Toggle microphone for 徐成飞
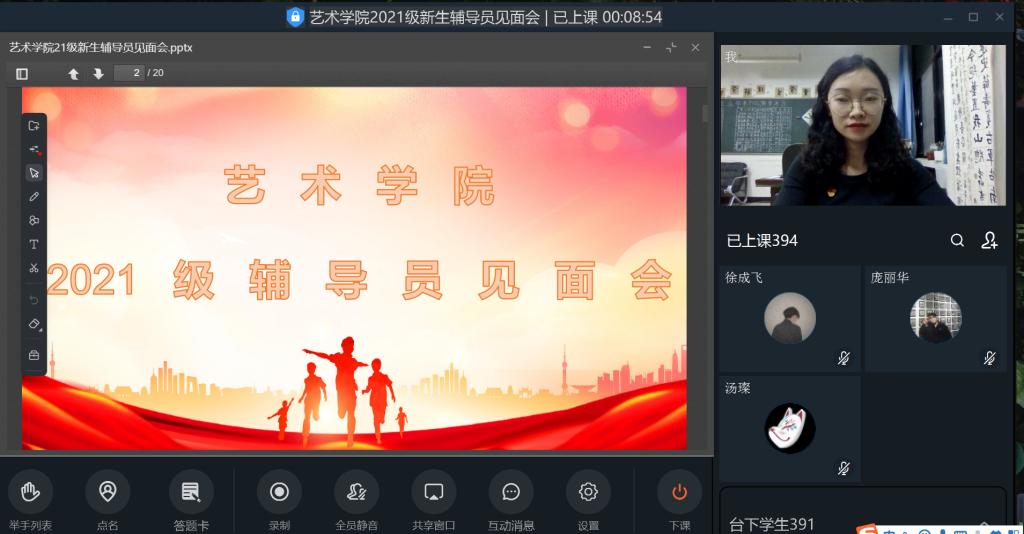This screenshot has height=534, width=1024. (843, 358)
